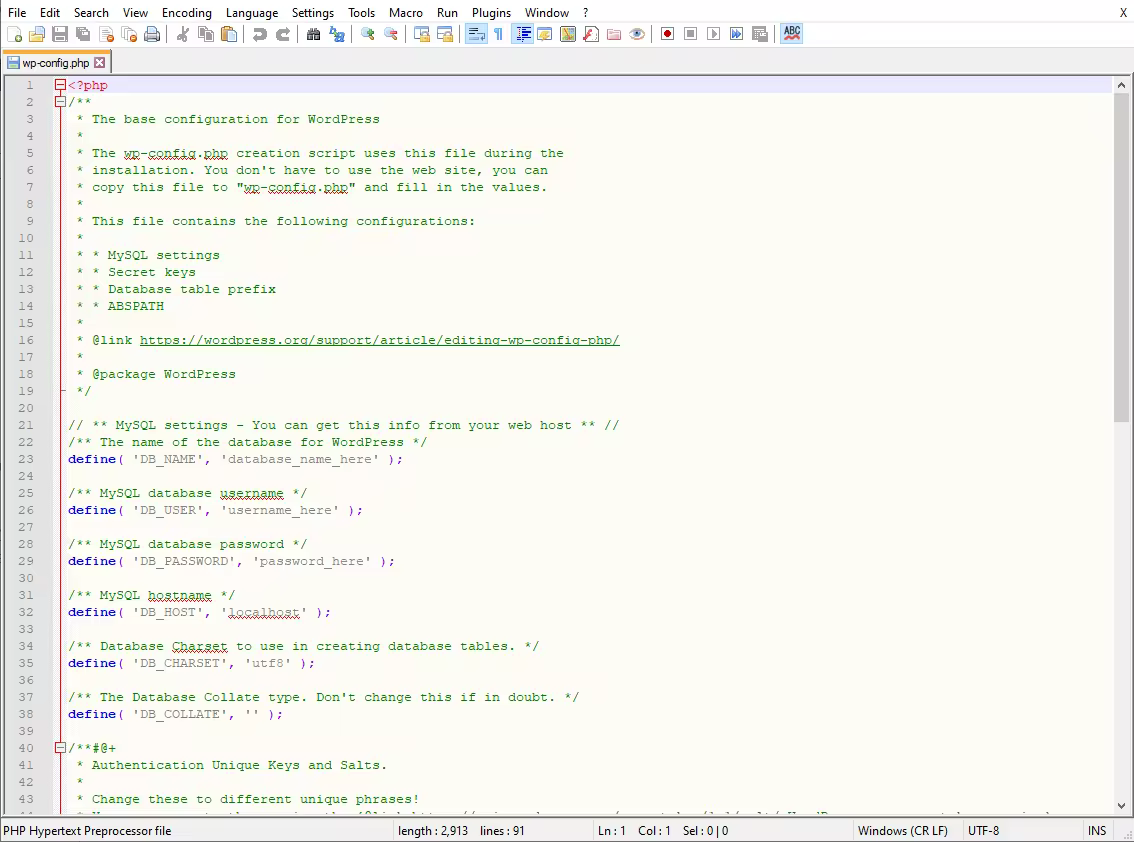Click 'utf8' on line 35
Image resolution: width=1134 pixels, height=842 pixels.
268,663
